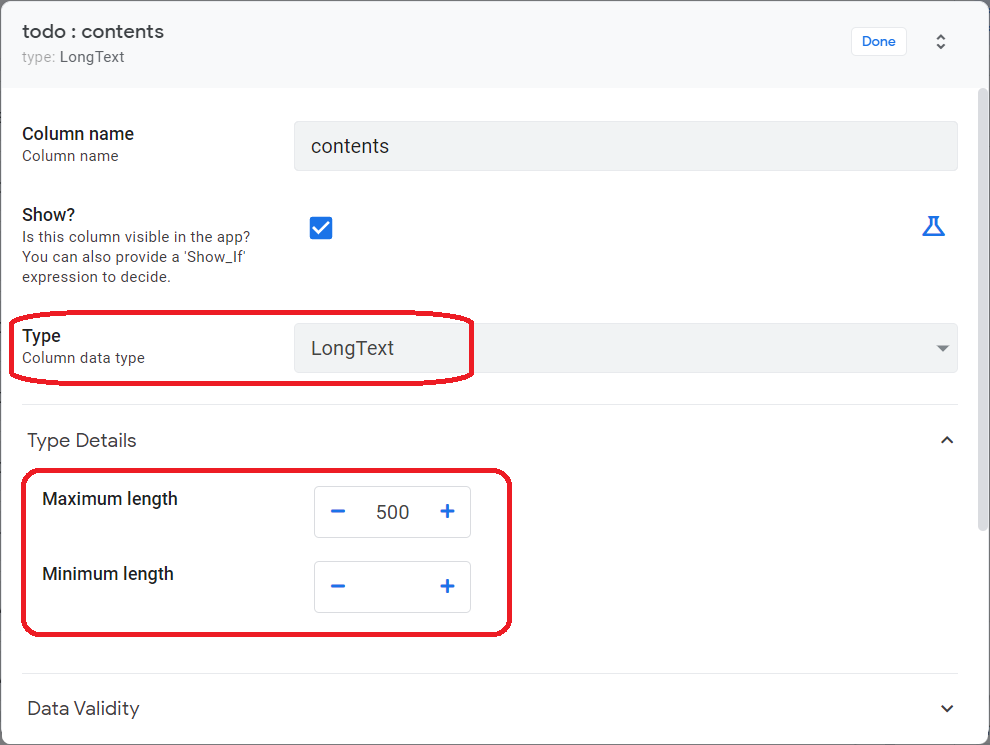
Task: Click the Maximum length value 500
Action: [392, 512]
